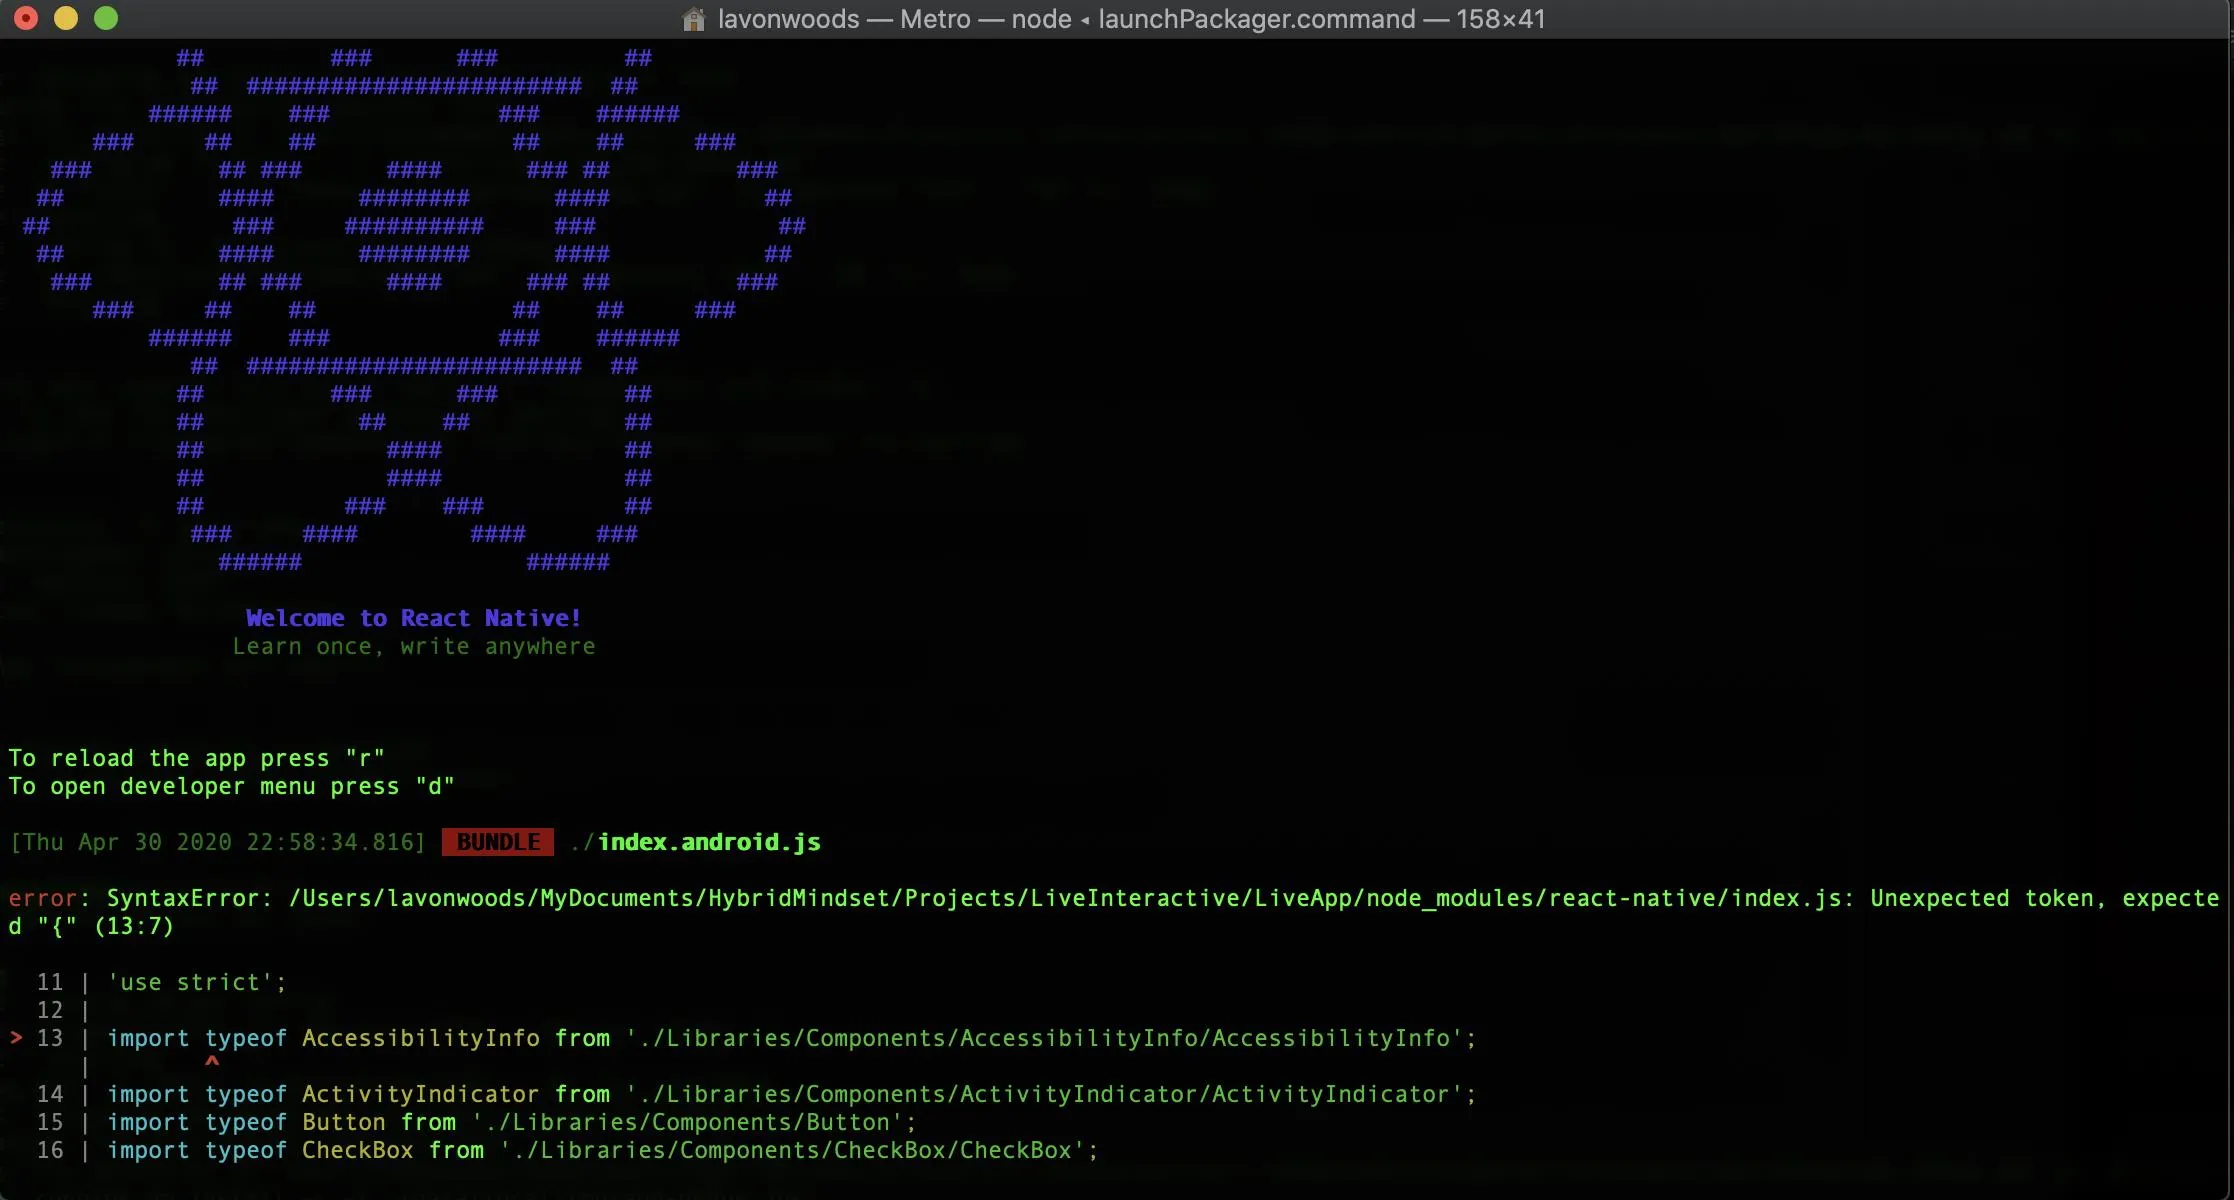Click the red arrow beside line 13

coord(16,1038)
